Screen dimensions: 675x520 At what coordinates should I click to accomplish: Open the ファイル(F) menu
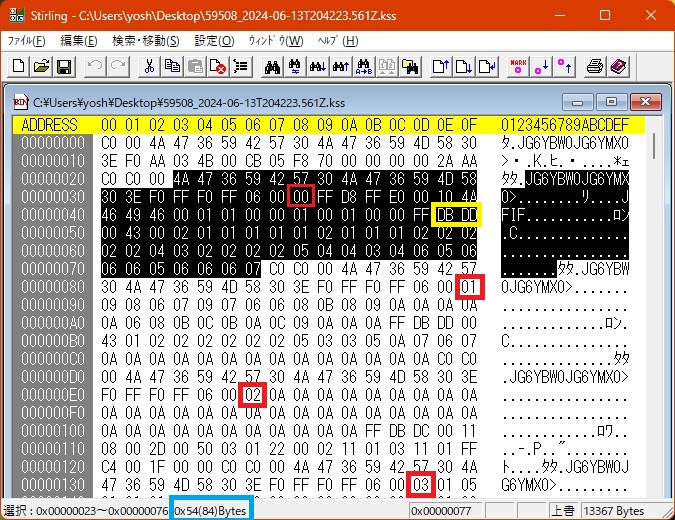pyautogui.click(x=26, y=41)
